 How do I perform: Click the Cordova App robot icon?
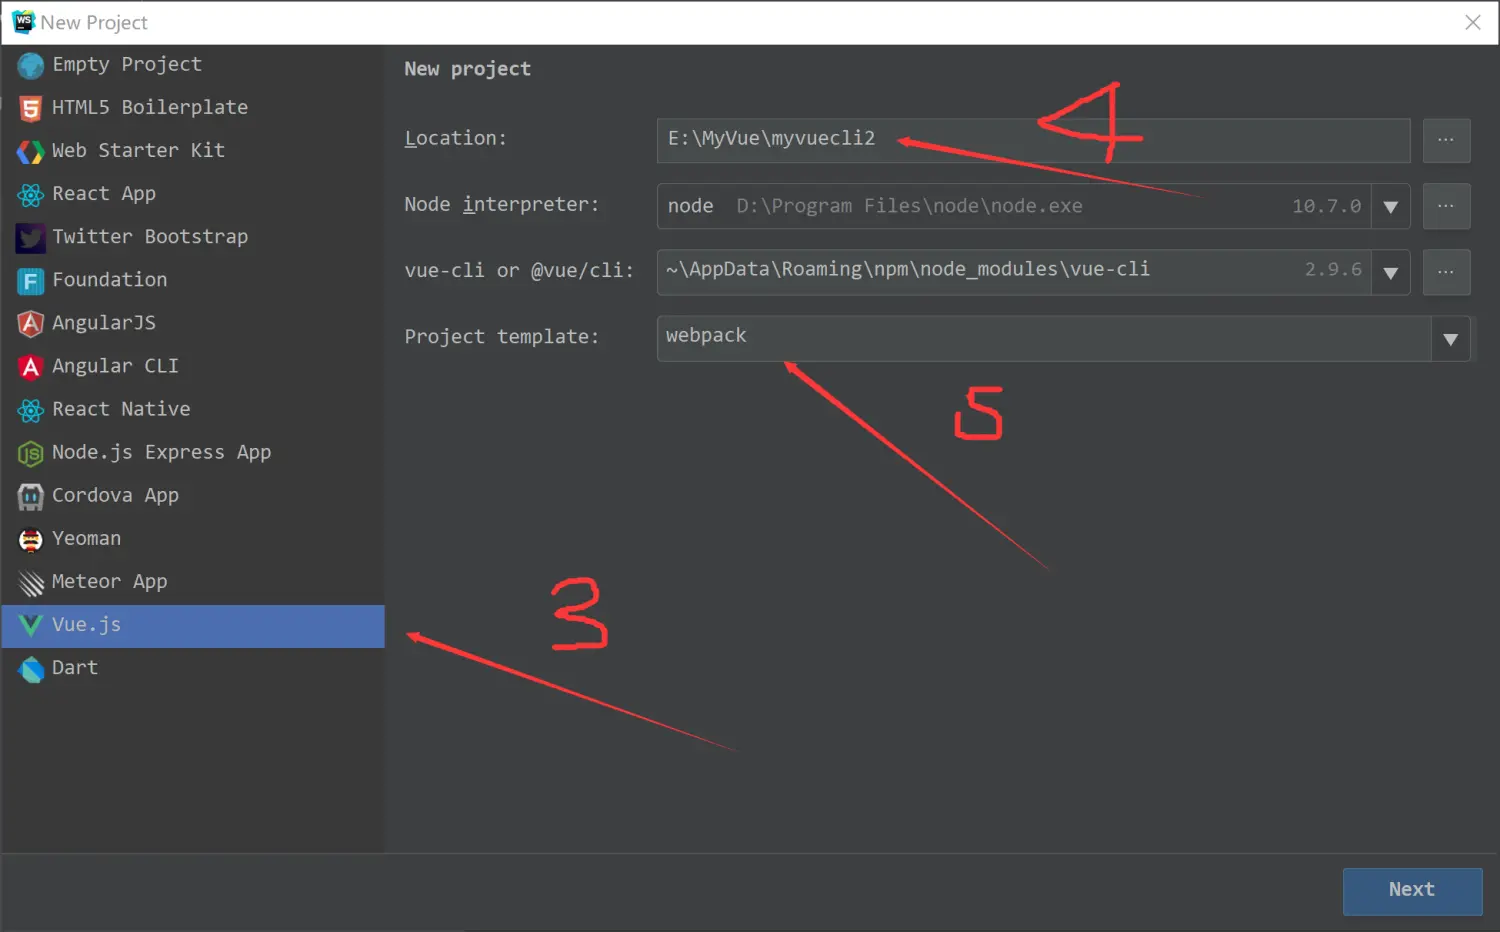(x=31, y=496)
